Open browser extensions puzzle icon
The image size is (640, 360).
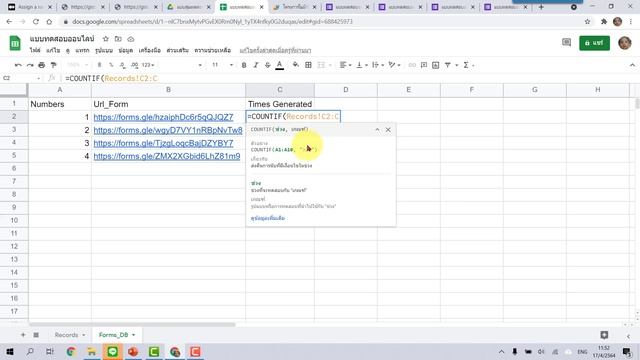click(604, 22)
